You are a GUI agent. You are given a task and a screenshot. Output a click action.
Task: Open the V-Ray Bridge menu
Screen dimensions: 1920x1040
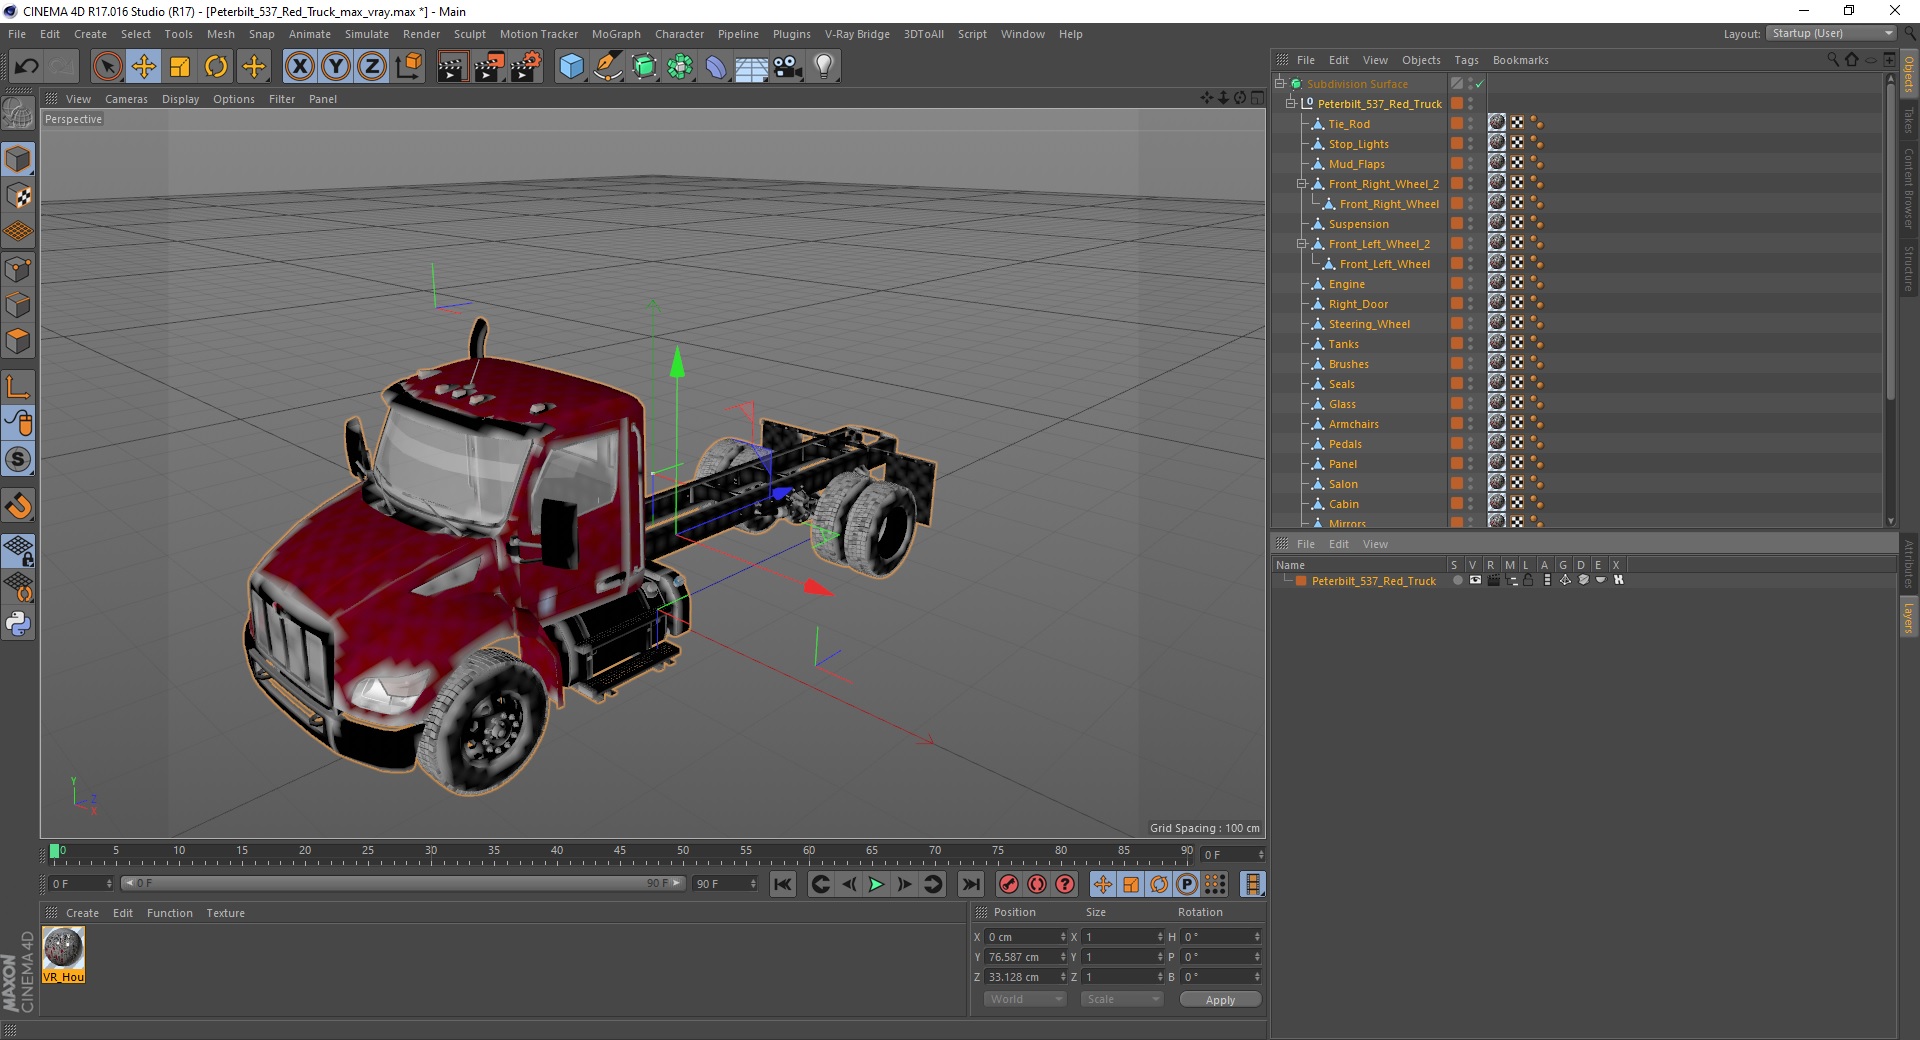coord(857,34)
